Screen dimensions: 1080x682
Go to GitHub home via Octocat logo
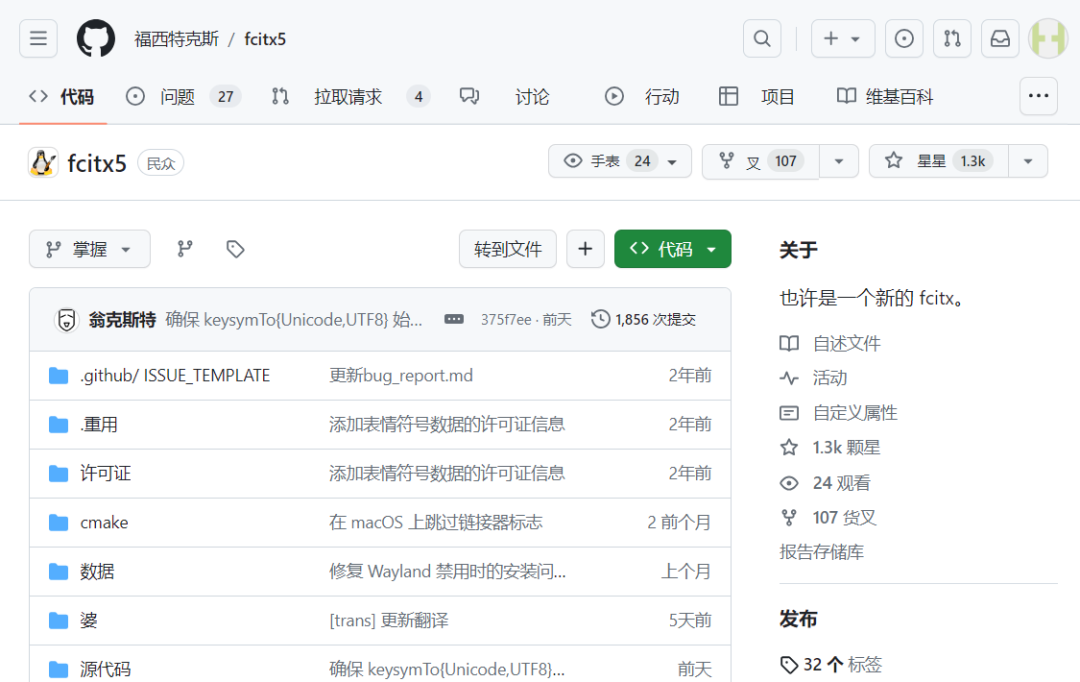click(x=96, y=39)
